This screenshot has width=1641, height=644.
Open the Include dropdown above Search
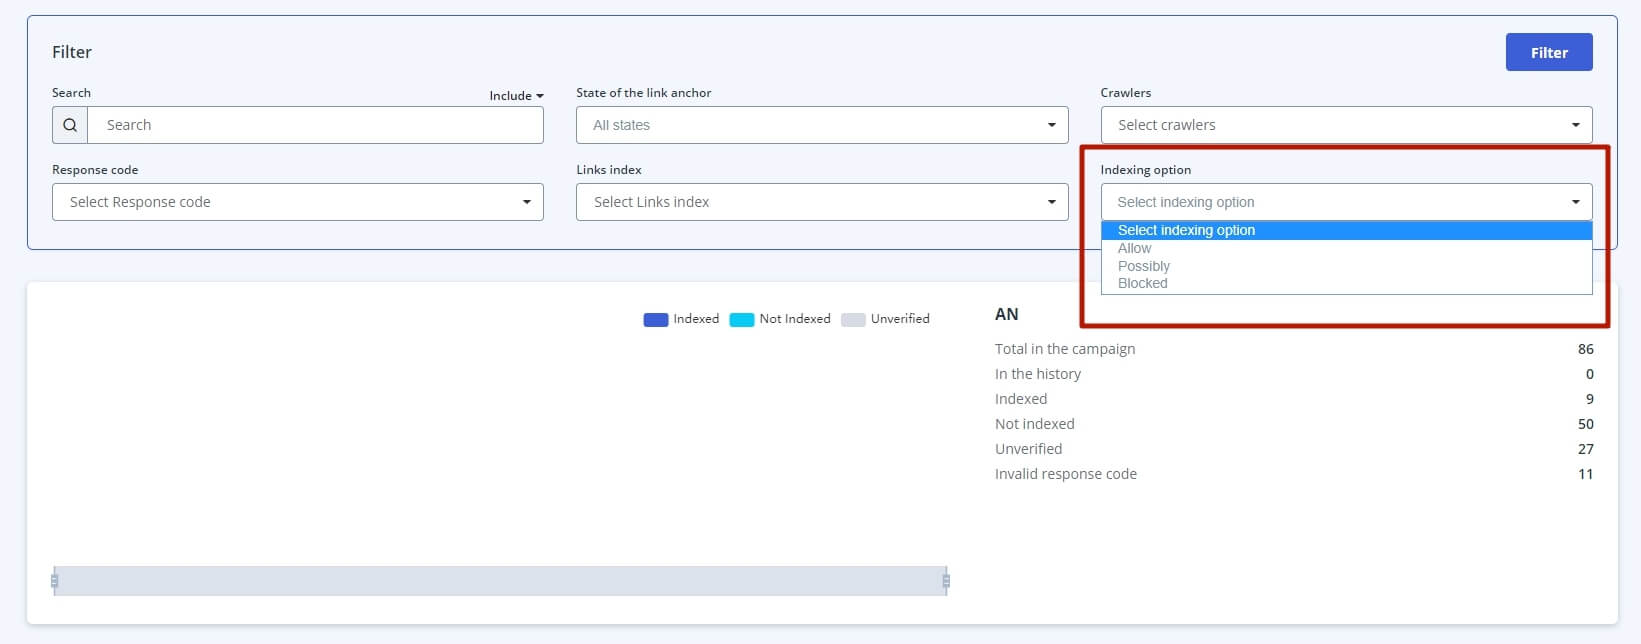pyautogui.click(x=516, y=96)
